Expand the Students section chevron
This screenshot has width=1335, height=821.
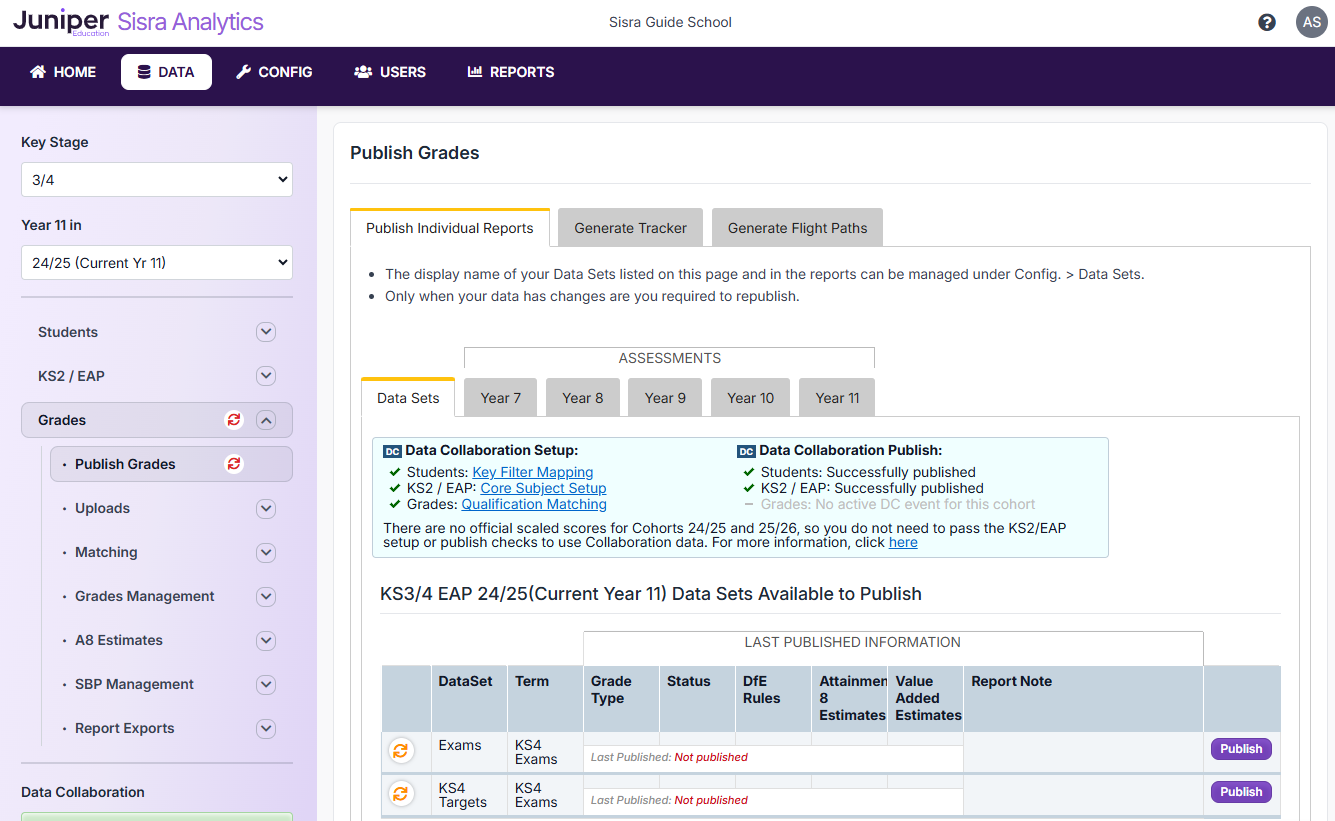tap(266, 332)
